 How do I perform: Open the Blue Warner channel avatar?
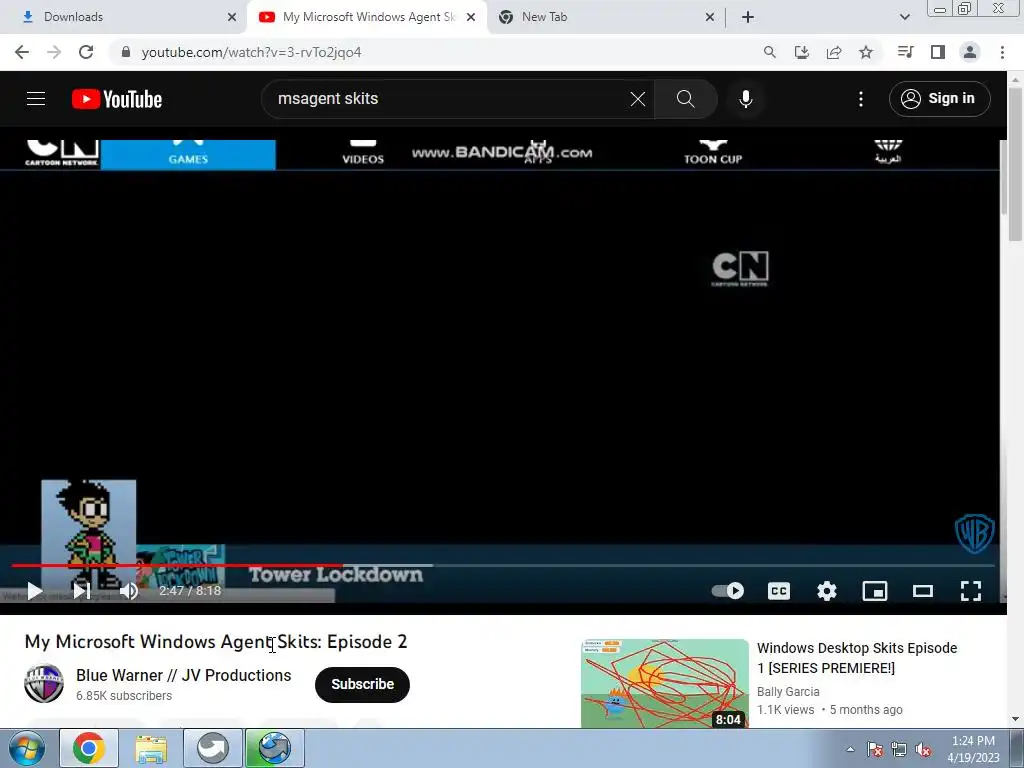point(44,684)
